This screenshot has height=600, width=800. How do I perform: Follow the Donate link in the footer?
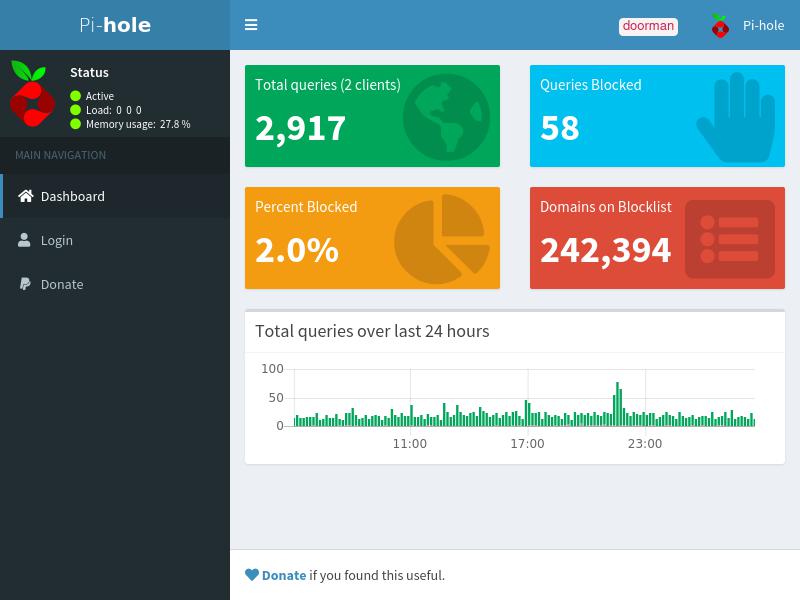click(x=284, y=575)
